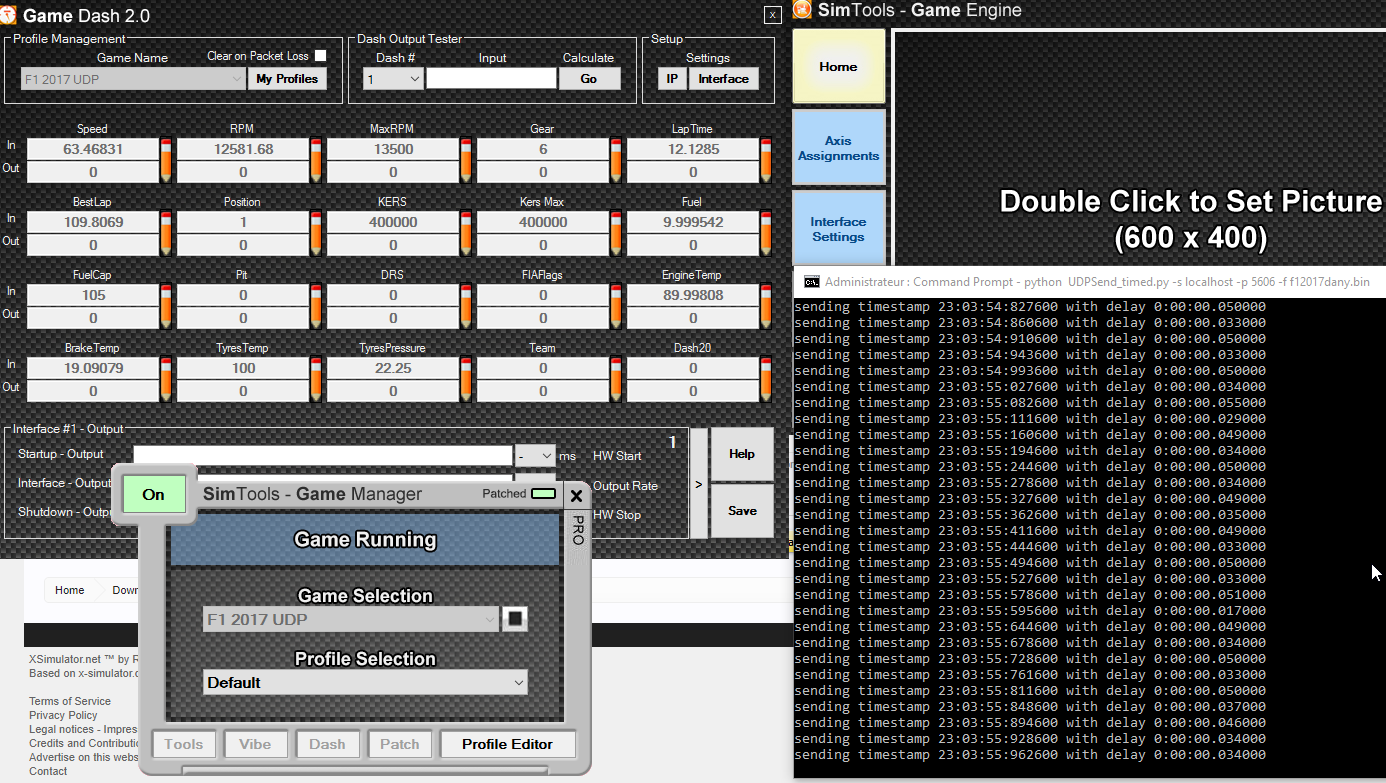
Task: Click the Command Prompt title bar icon
Action: (812, 282)
